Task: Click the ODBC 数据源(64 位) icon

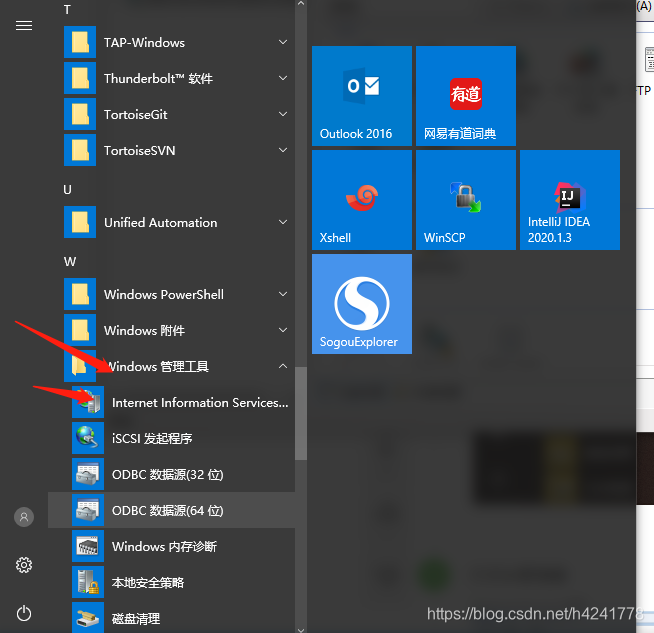Action: pos(88,510)
